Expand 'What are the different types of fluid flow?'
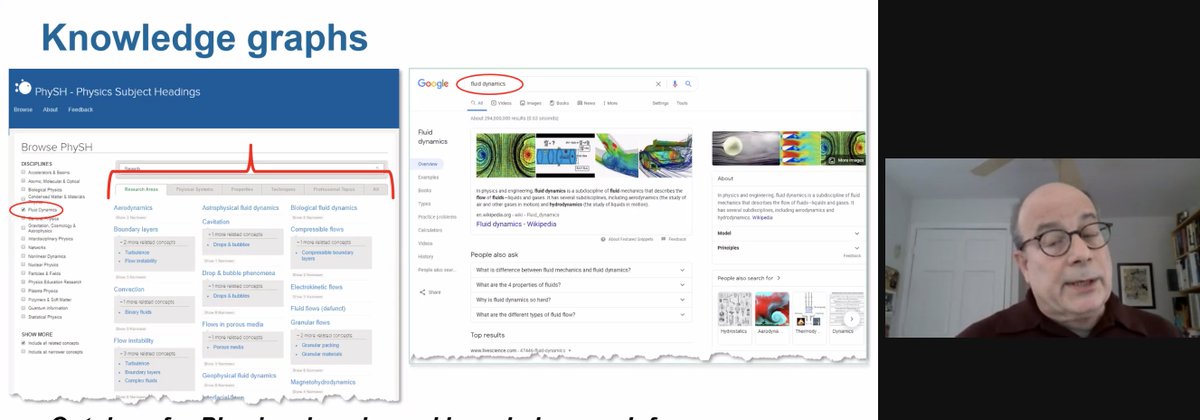 click(582, 314)
